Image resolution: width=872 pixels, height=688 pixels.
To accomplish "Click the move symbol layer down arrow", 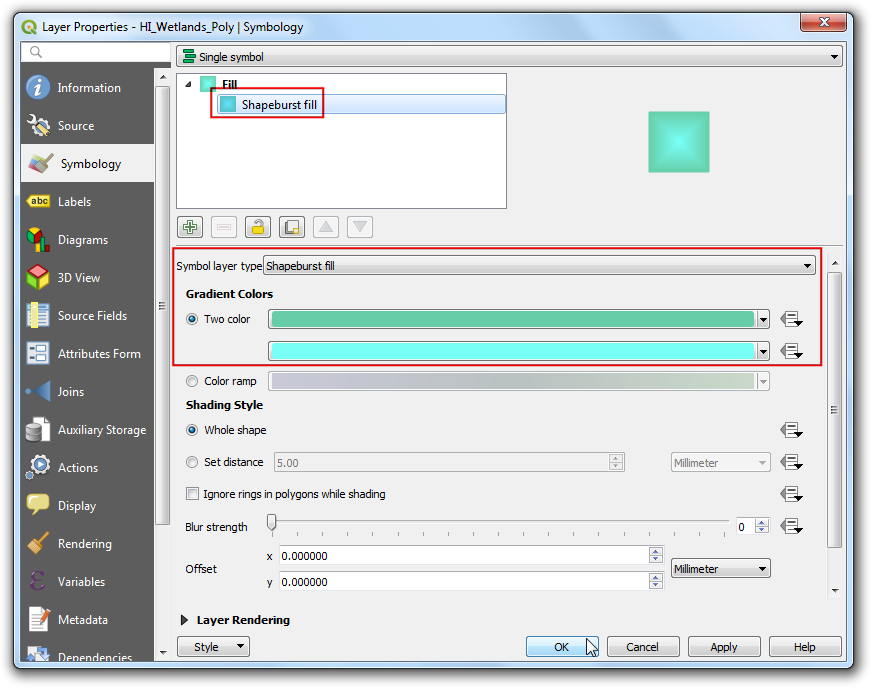I will click(360, 227).
